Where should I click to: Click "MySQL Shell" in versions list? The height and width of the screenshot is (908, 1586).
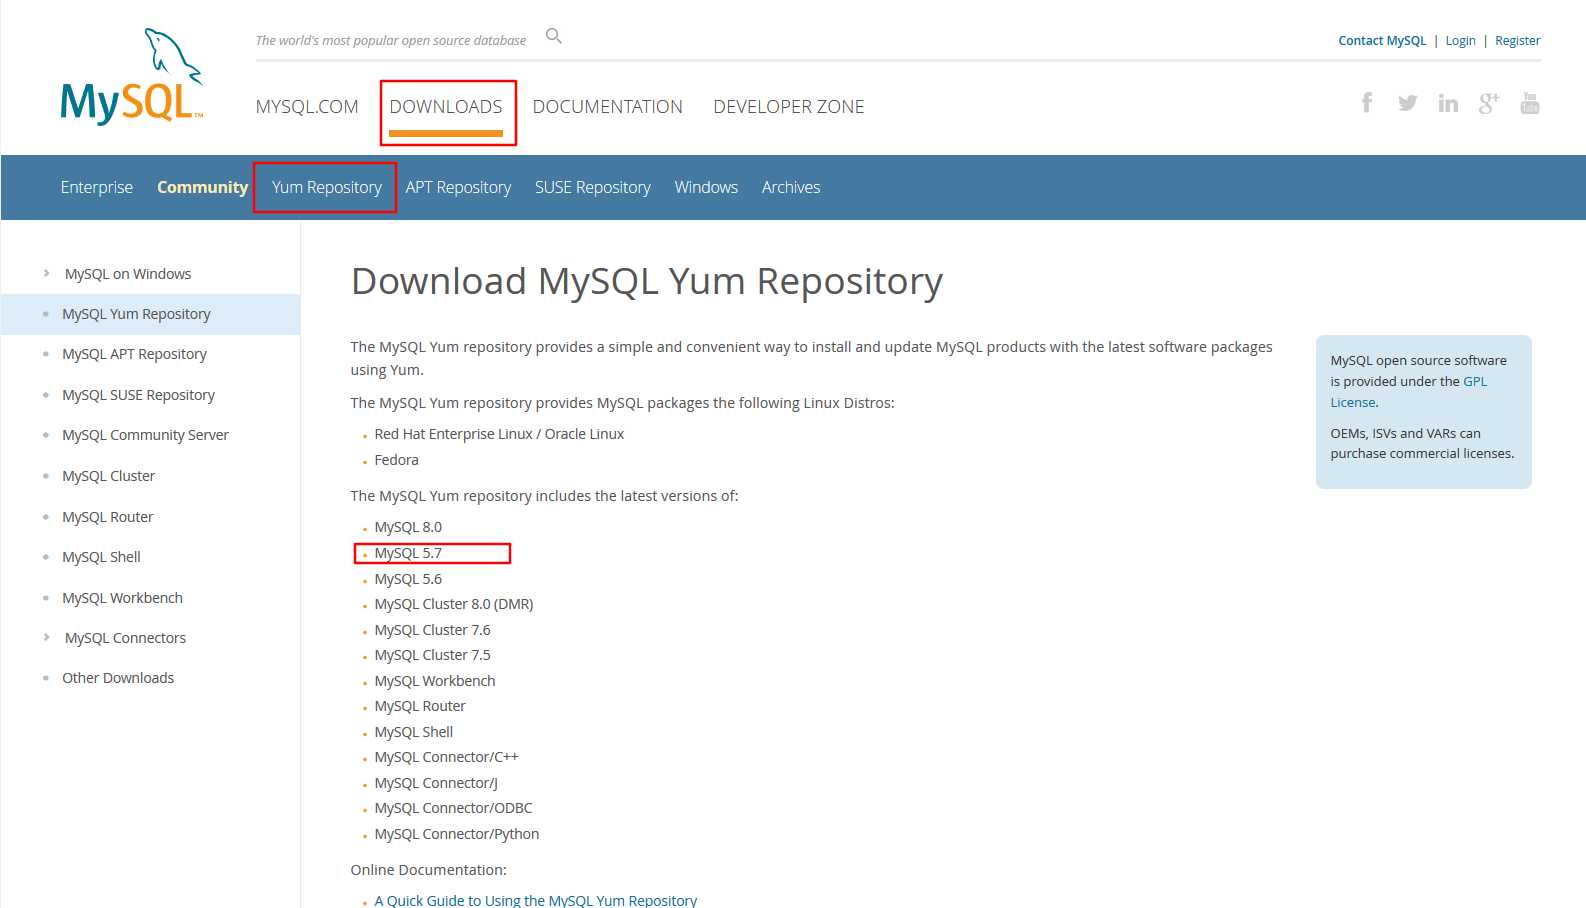(414, 732)
